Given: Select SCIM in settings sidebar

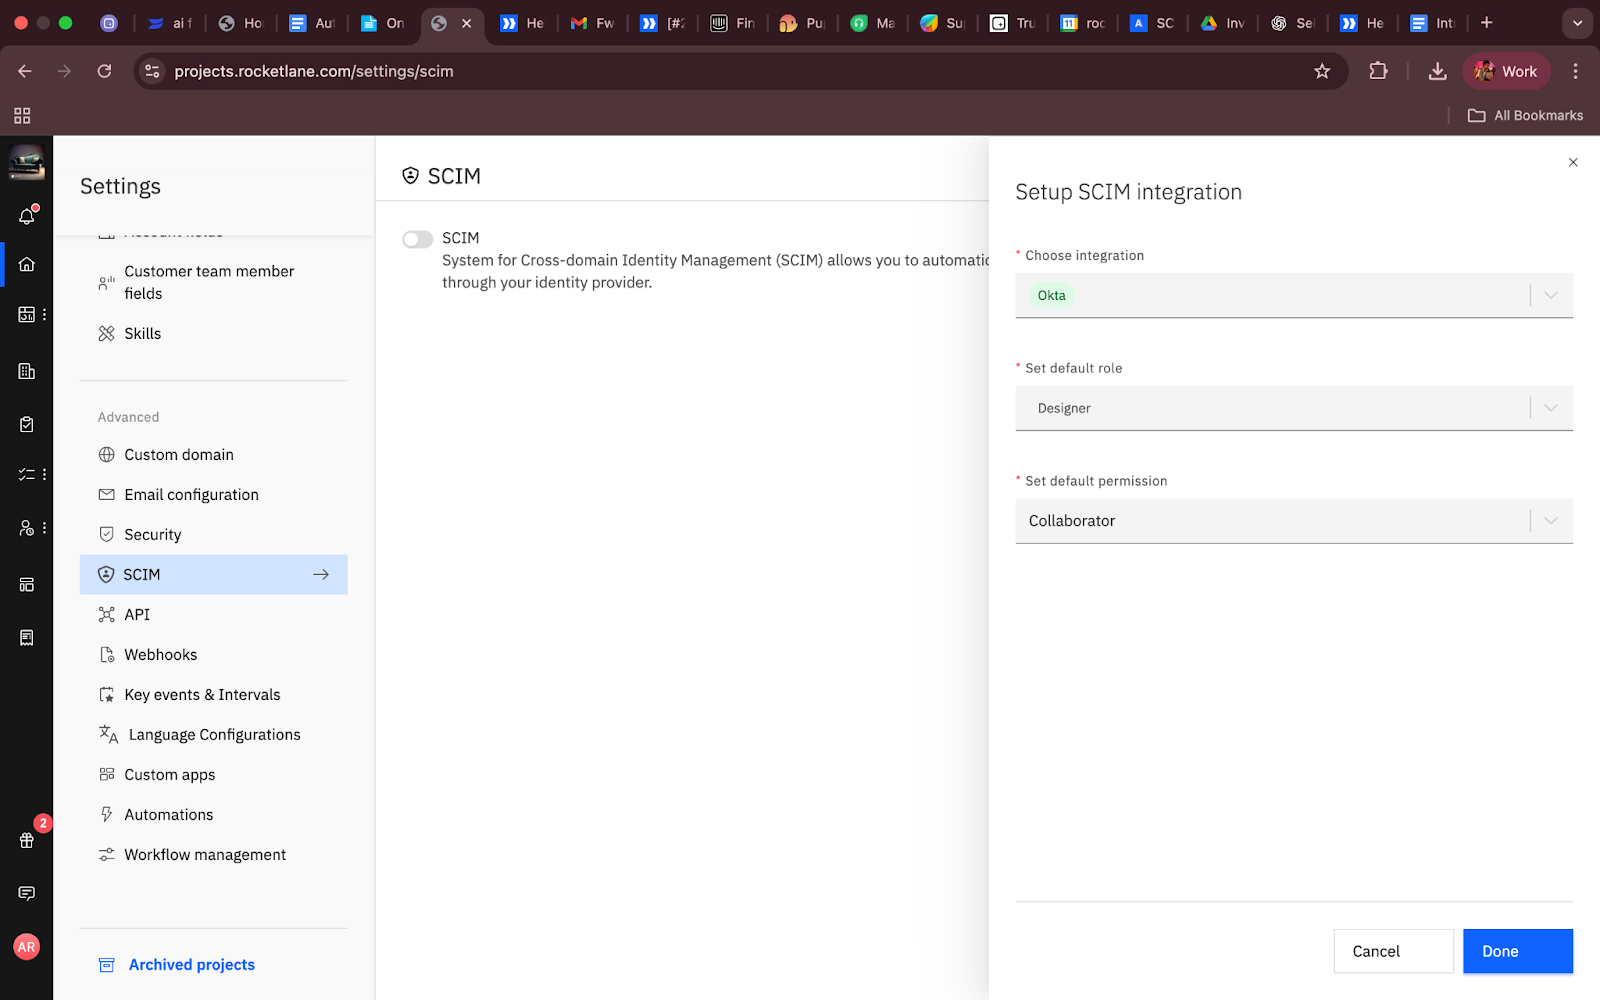Looking at the screenshot, I should [x=213, y=575].
